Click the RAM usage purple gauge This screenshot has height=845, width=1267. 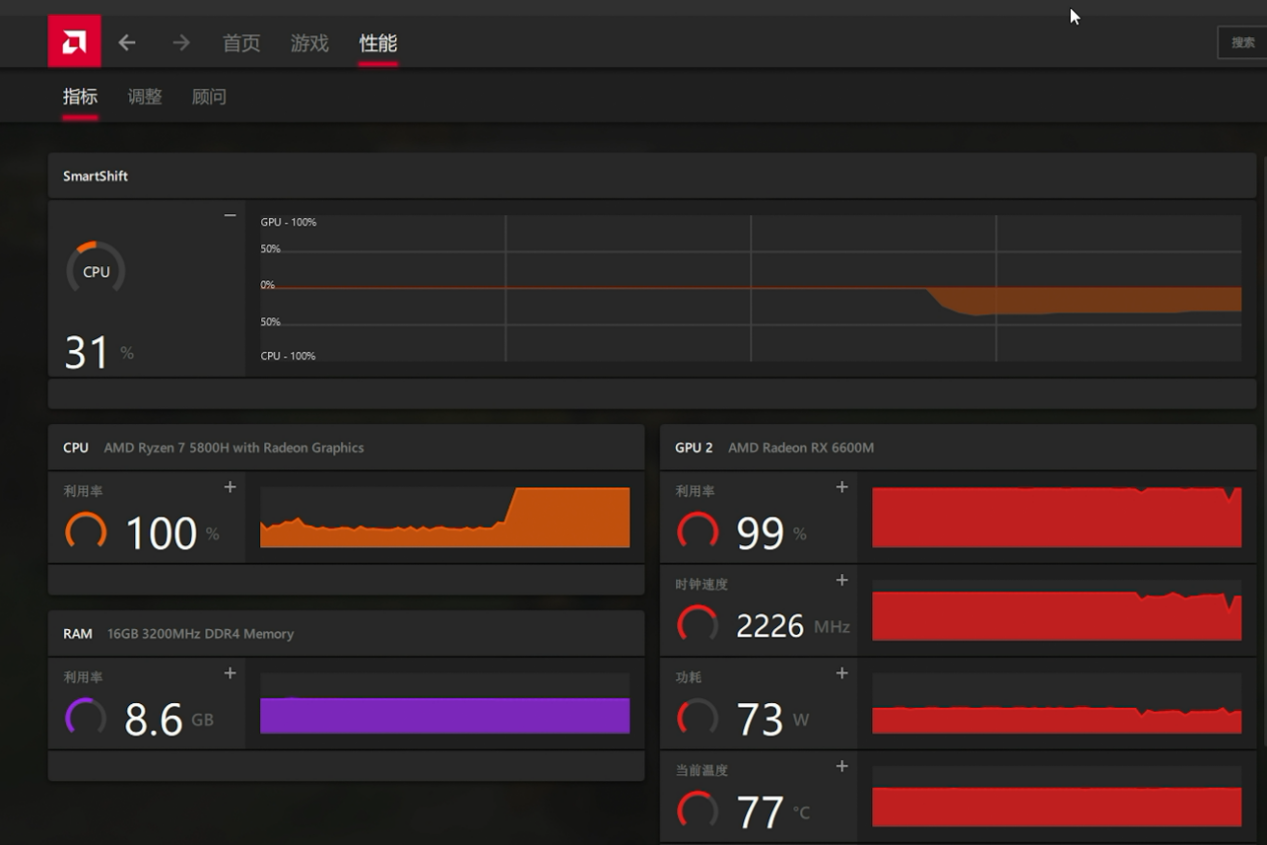coord(86,718)
